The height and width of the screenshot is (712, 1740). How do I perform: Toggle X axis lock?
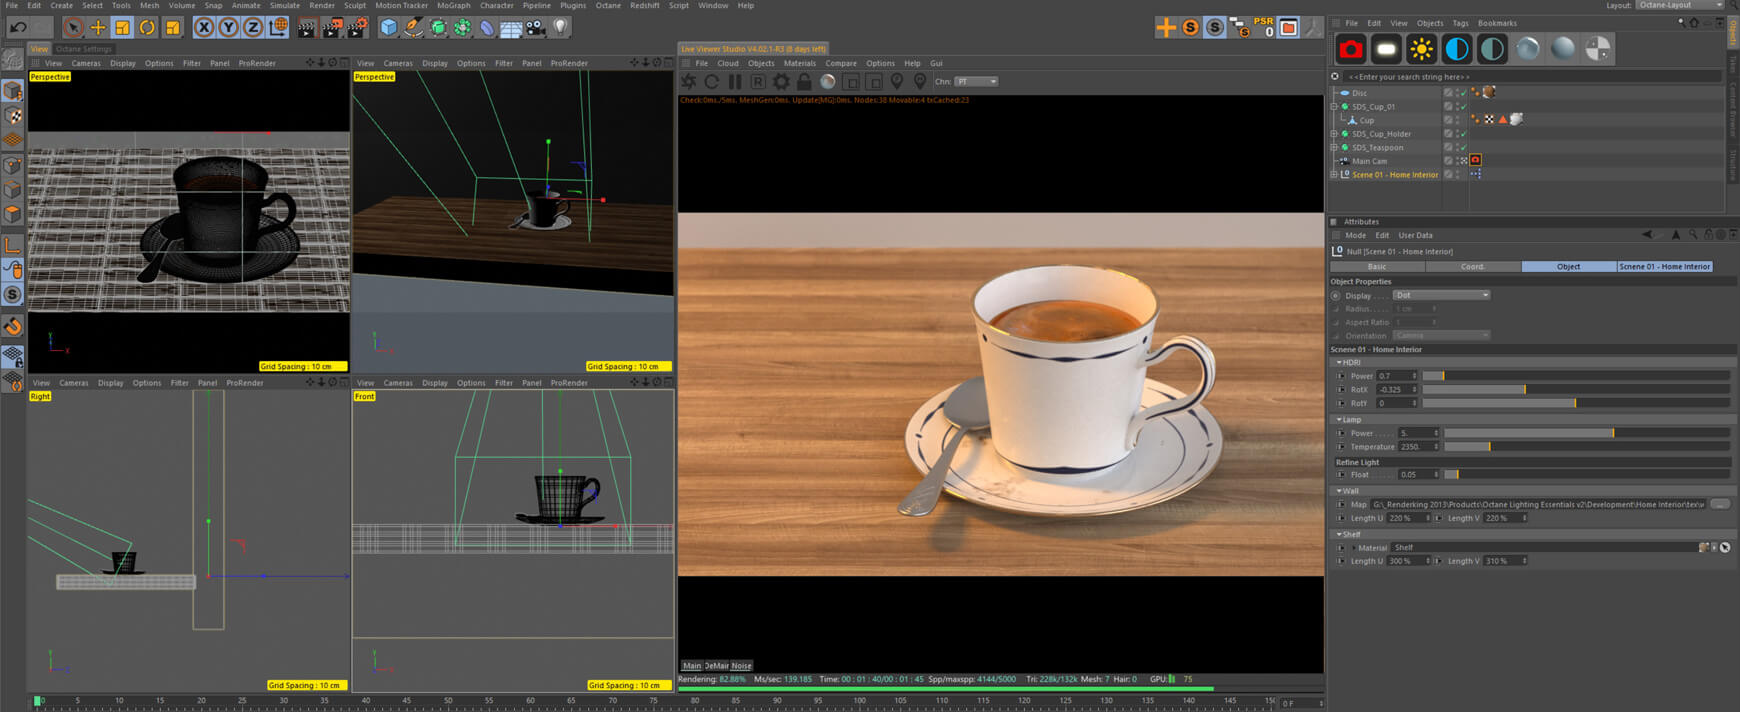204,28
